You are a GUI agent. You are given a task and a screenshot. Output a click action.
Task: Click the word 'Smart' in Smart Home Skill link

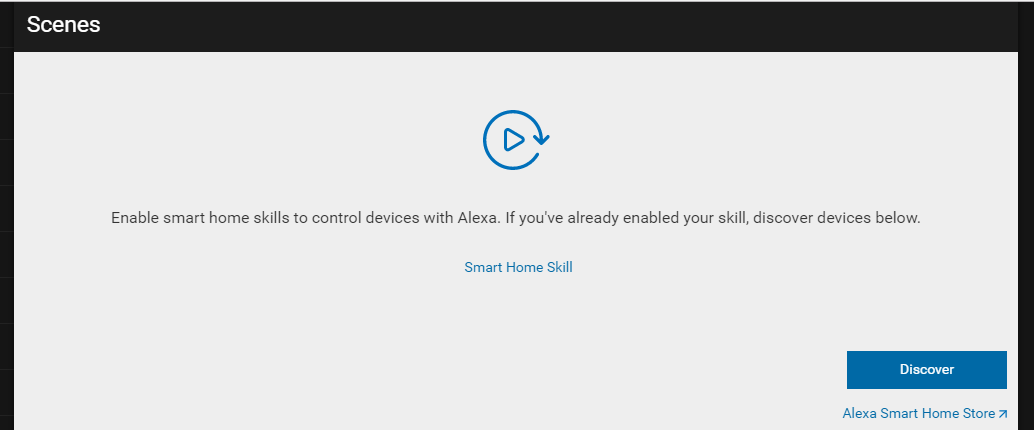click(x=482, y=267)
